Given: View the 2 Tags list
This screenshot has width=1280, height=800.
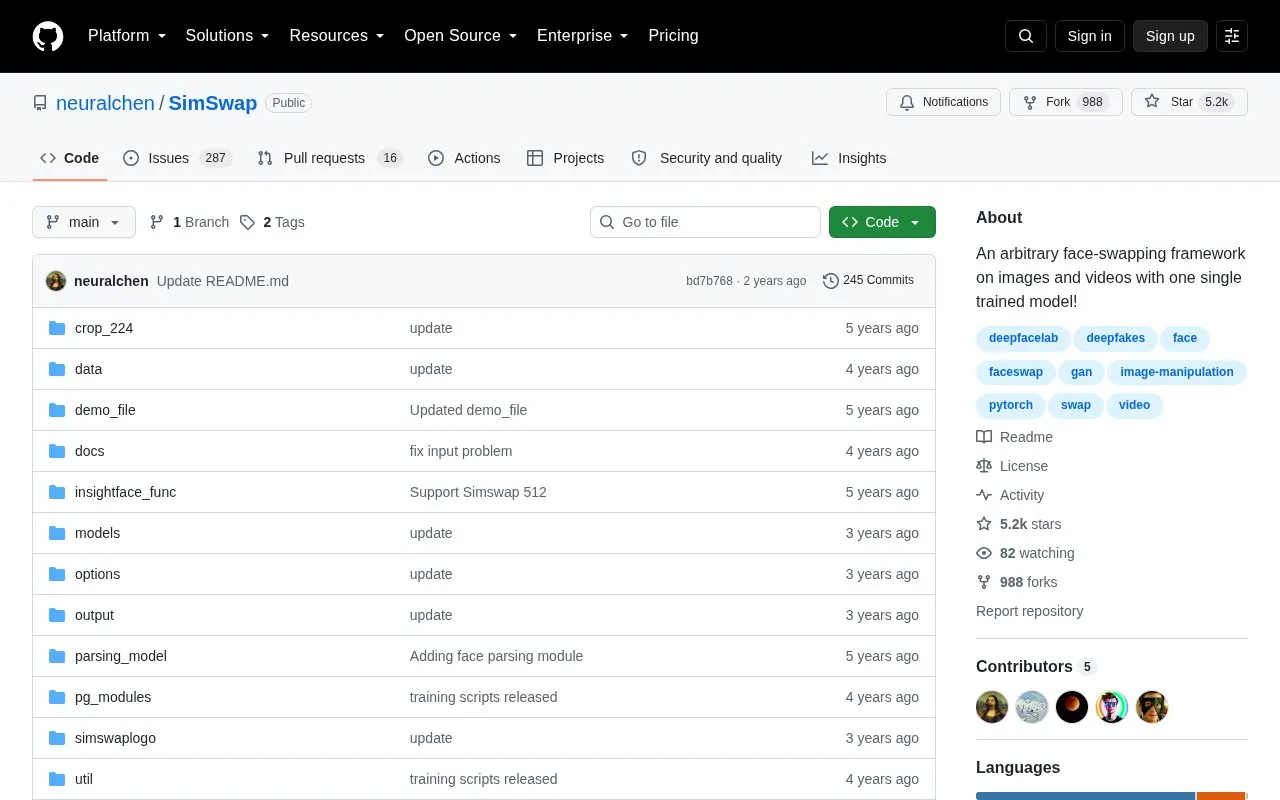Looking at the screenshot, I should [272, 222].
